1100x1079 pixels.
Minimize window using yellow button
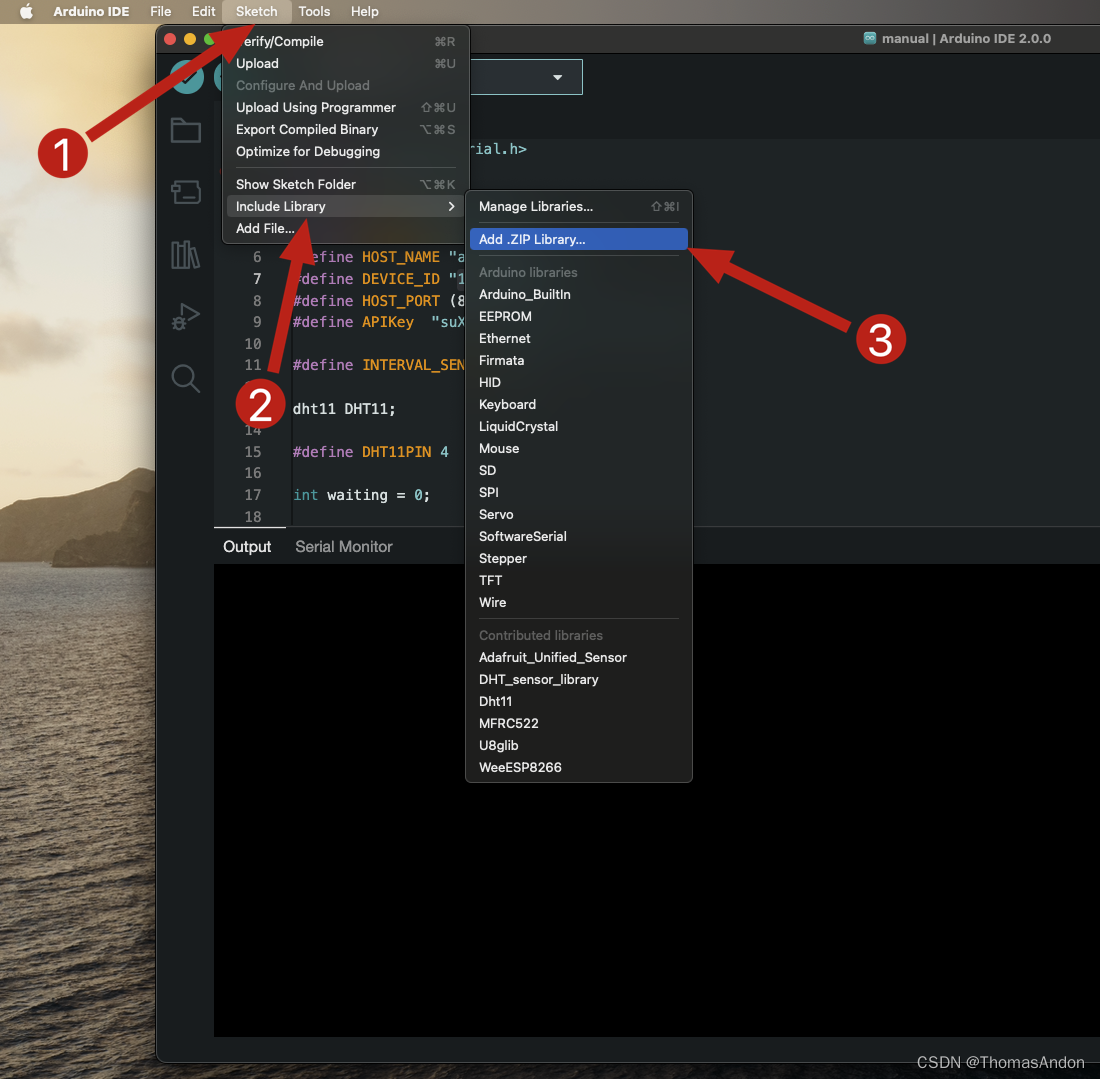pyautogui.click(x=189, y=39)
